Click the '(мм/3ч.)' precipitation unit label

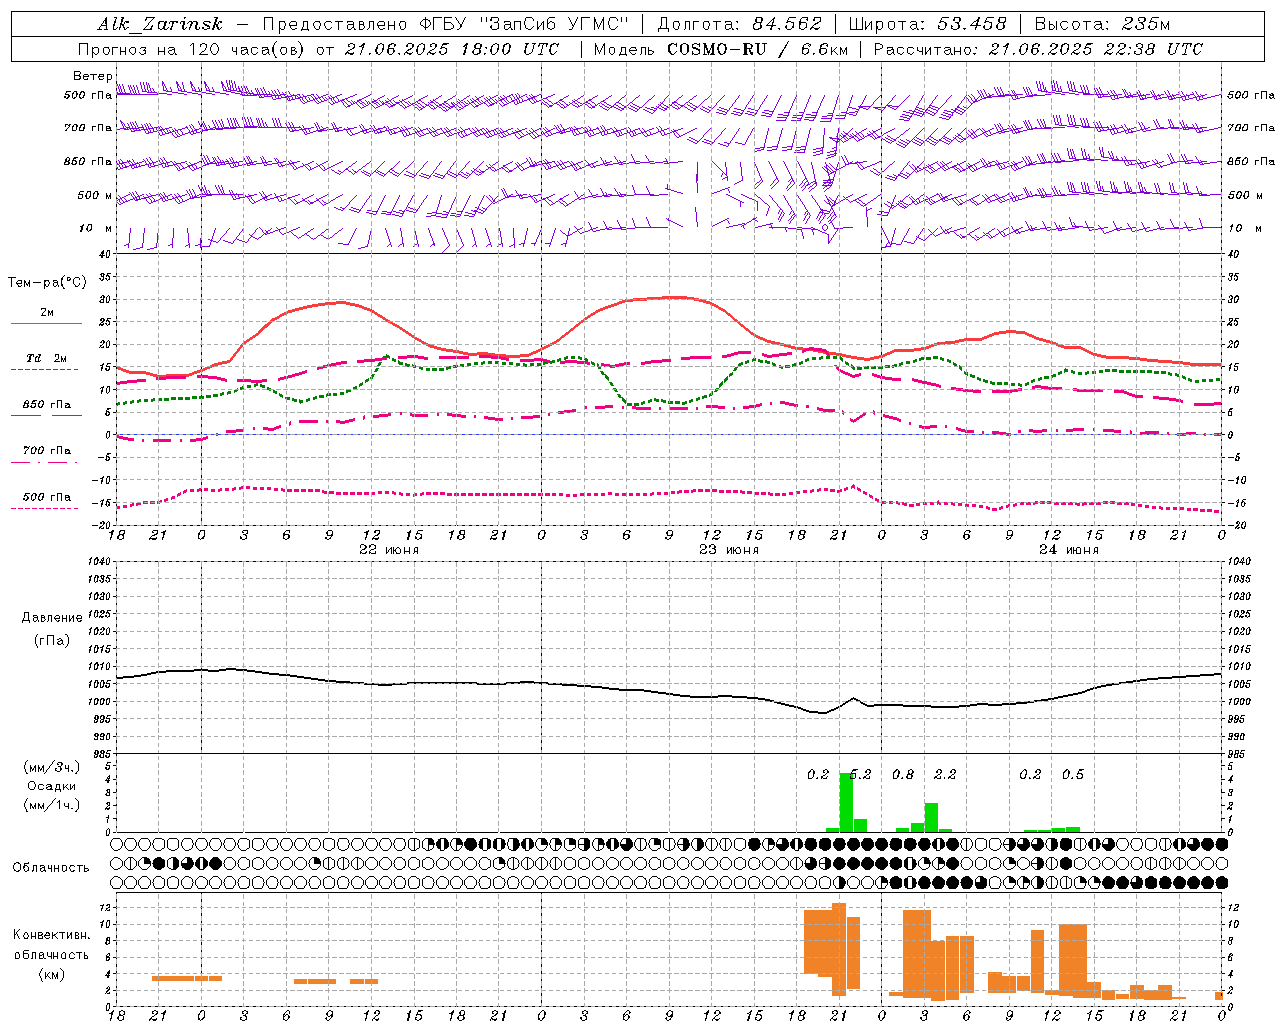coord(52,767)
